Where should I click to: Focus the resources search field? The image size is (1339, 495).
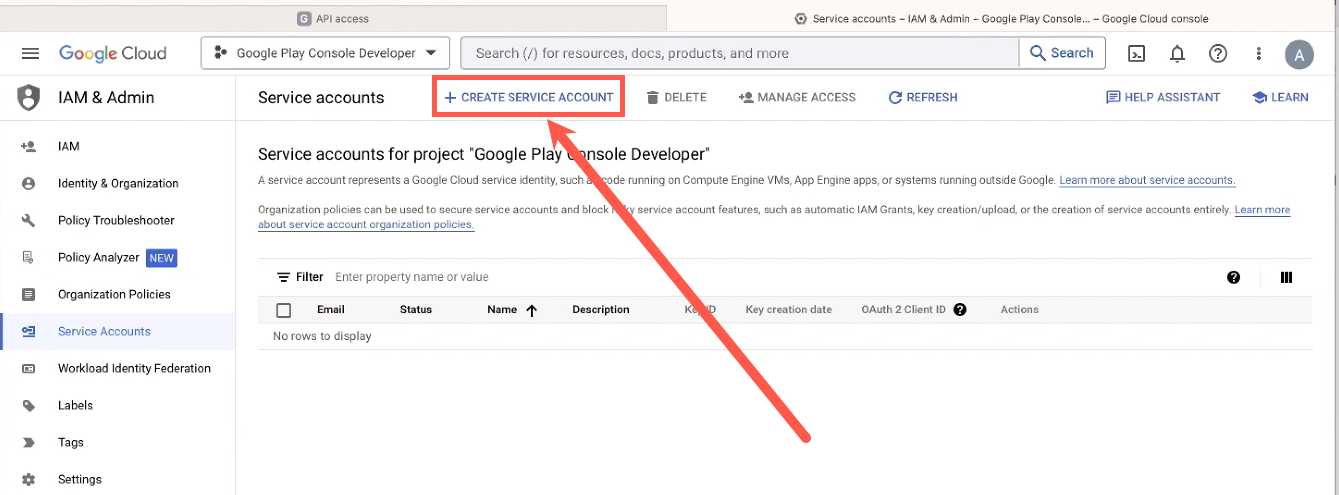tap(740, 53)
